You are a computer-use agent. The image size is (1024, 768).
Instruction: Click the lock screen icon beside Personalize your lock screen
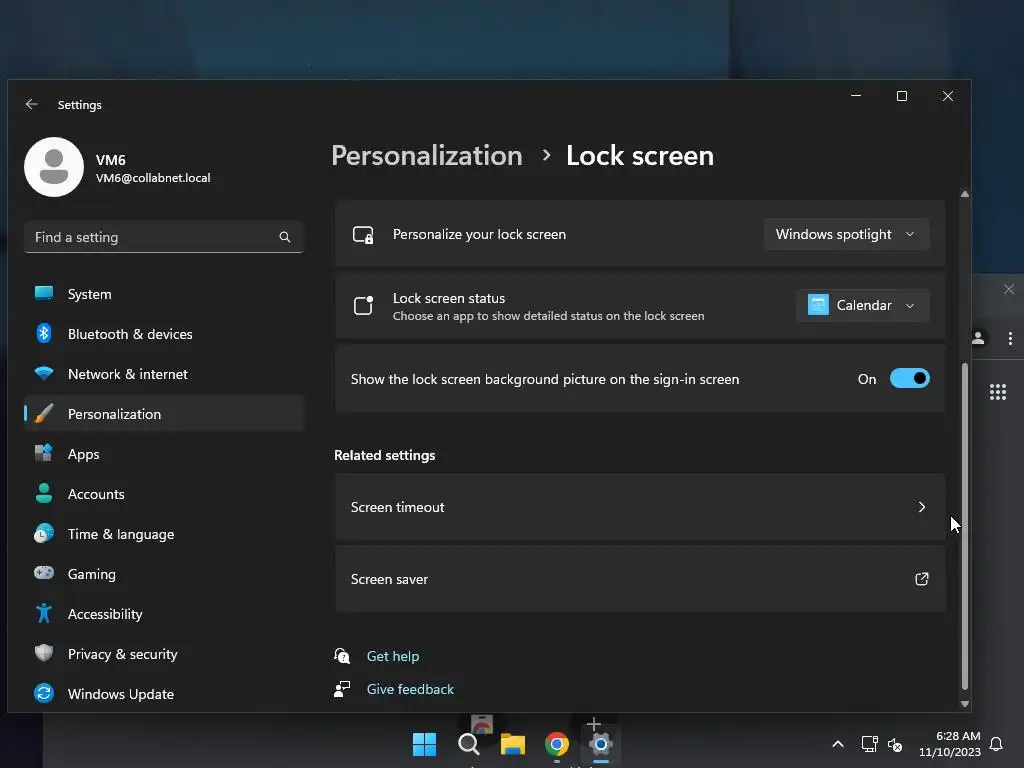click(x=363, y=234)
